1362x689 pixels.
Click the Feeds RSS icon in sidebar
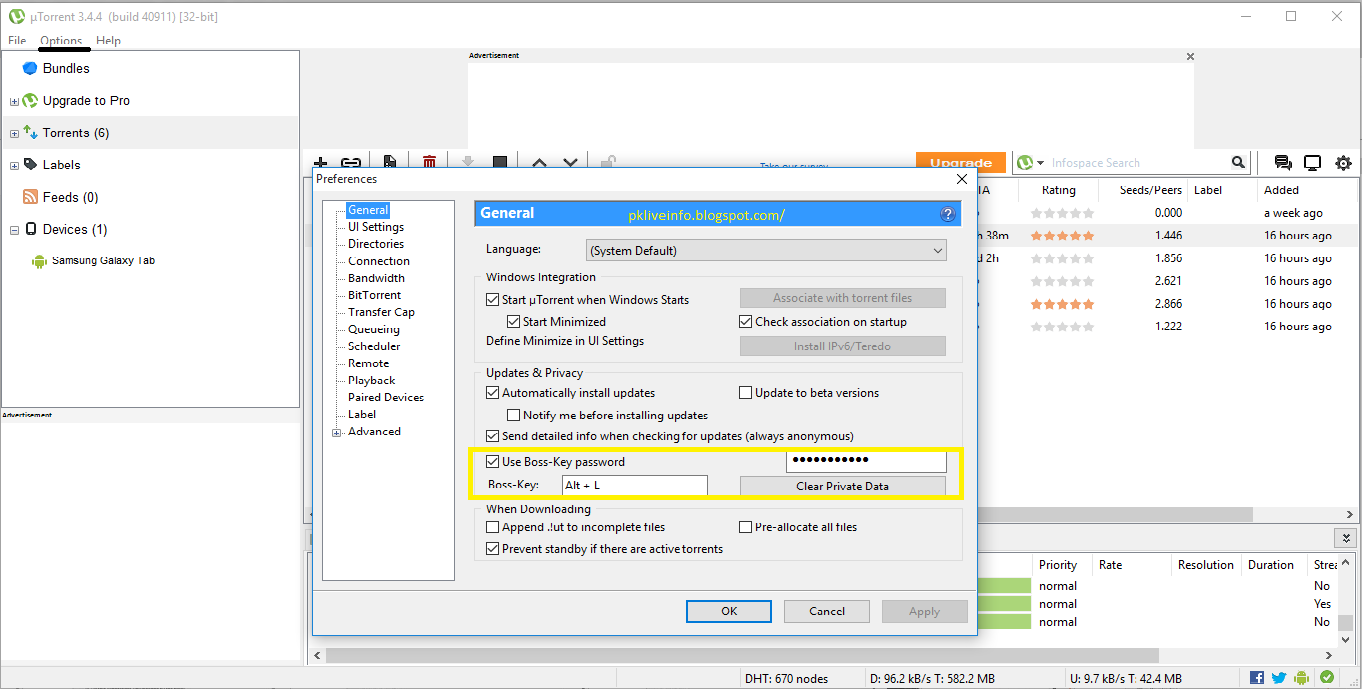[x=30, y=197]
